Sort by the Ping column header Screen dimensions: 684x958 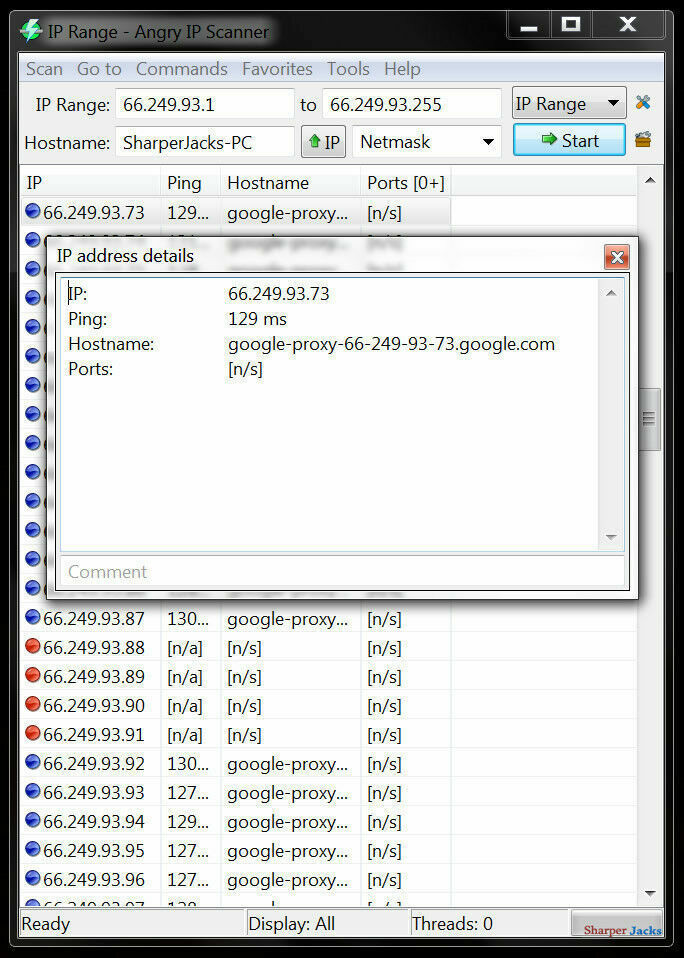191,183
